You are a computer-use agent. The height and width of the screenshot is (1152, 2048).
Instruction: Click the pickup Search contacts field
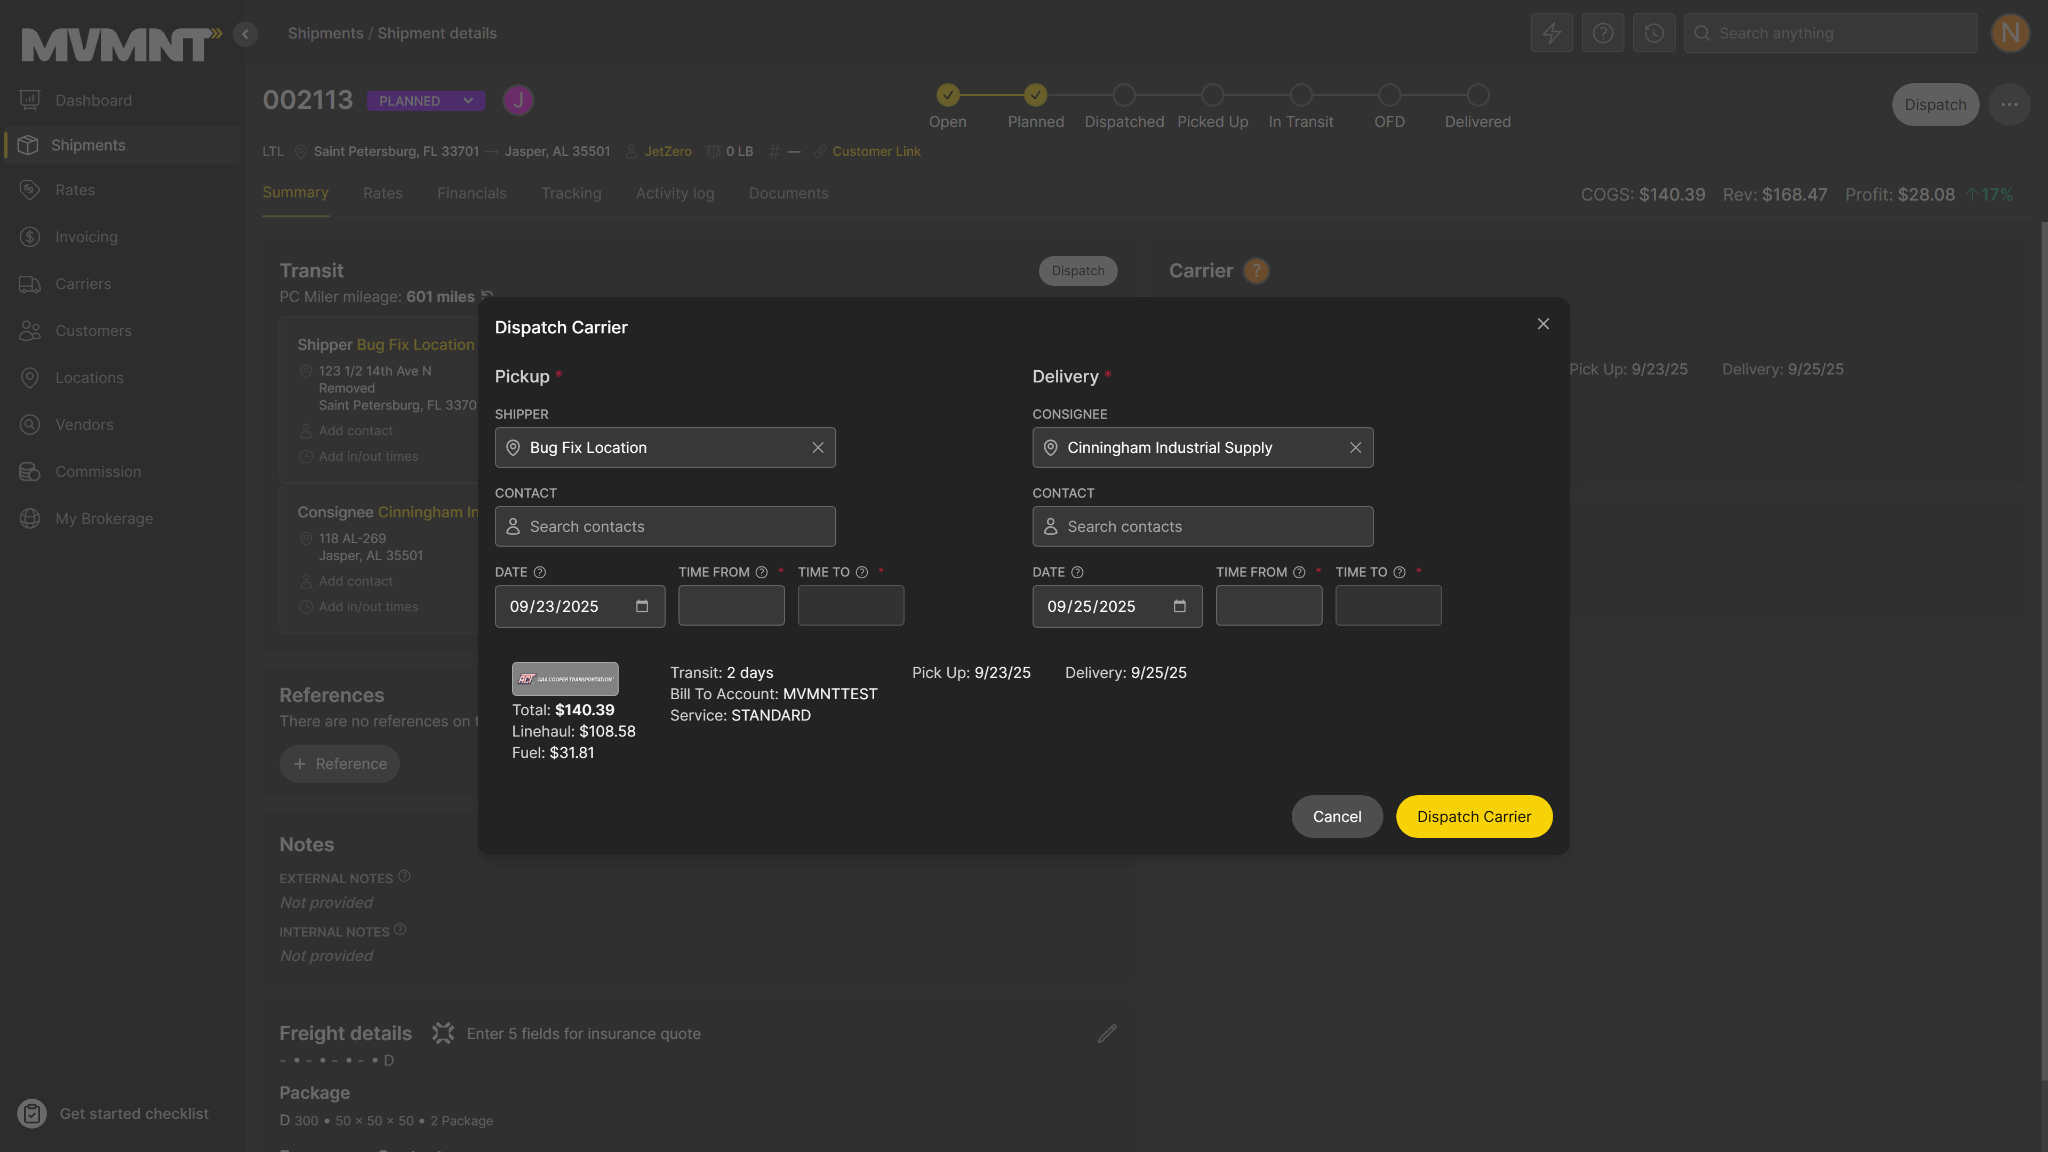point(665,527)
